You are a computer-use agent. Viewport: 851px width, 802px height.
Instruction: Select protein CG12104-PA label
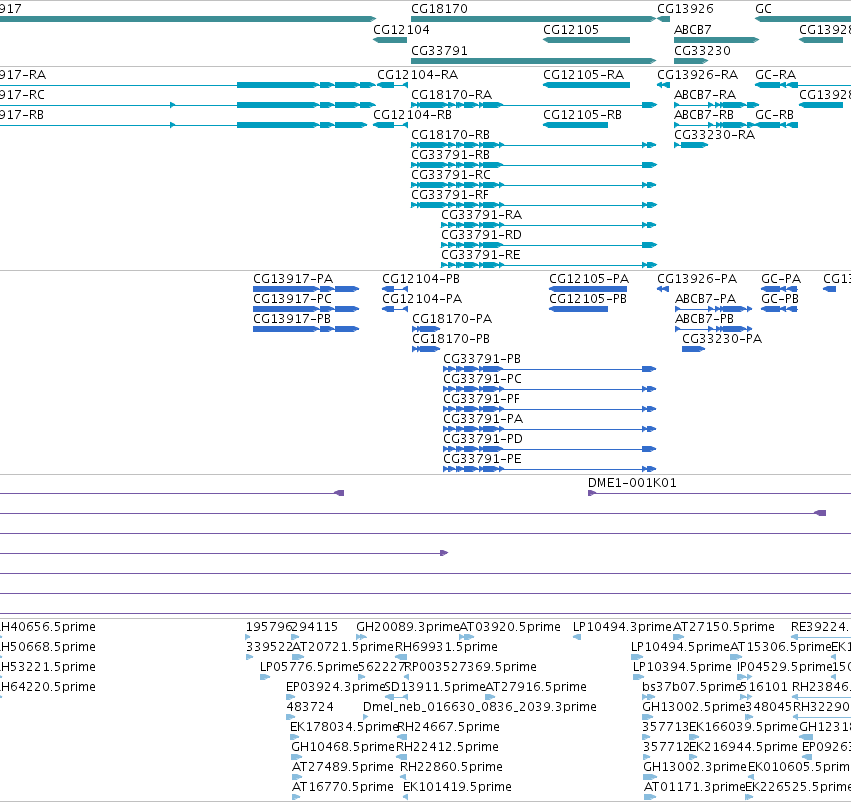[422, 298]
